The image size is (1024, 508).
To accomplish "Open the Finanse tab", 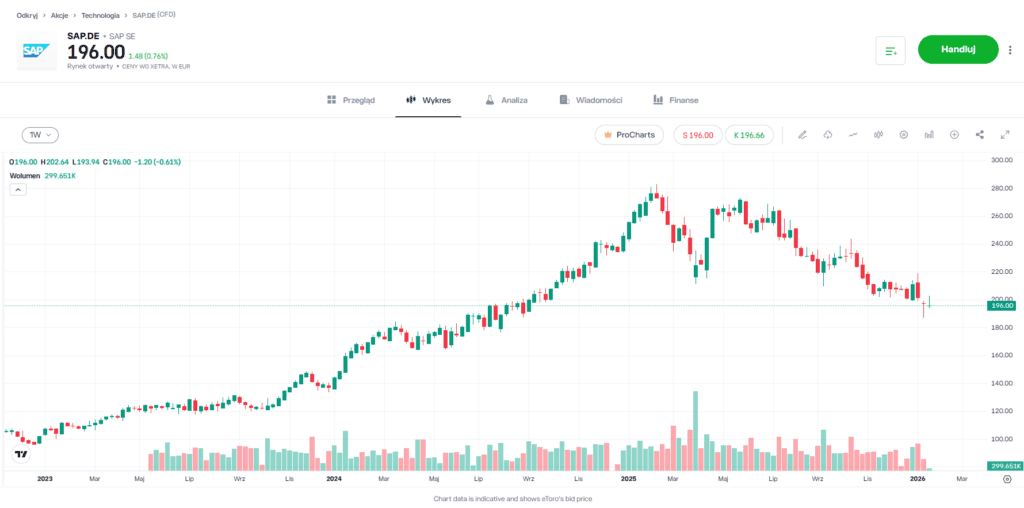I will pos(676,100).
